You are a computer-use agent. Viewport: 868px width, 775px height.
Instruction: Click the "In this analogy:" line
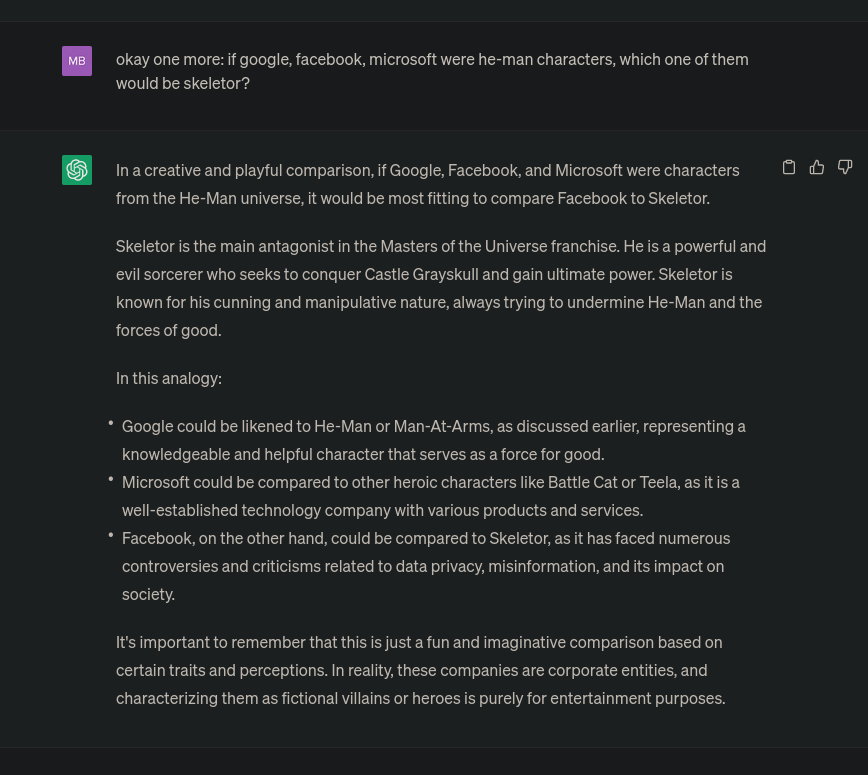pos(169,378)
